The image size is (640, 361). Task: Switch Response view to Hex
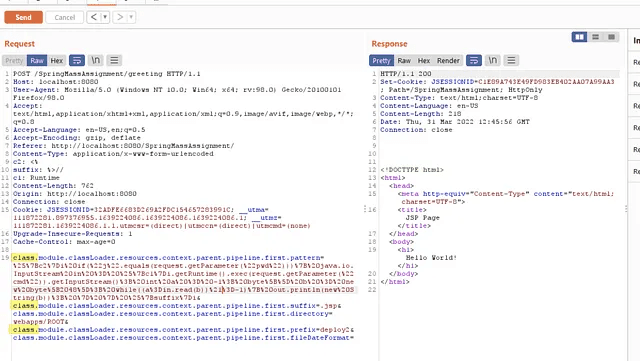[x=424, y=60]
